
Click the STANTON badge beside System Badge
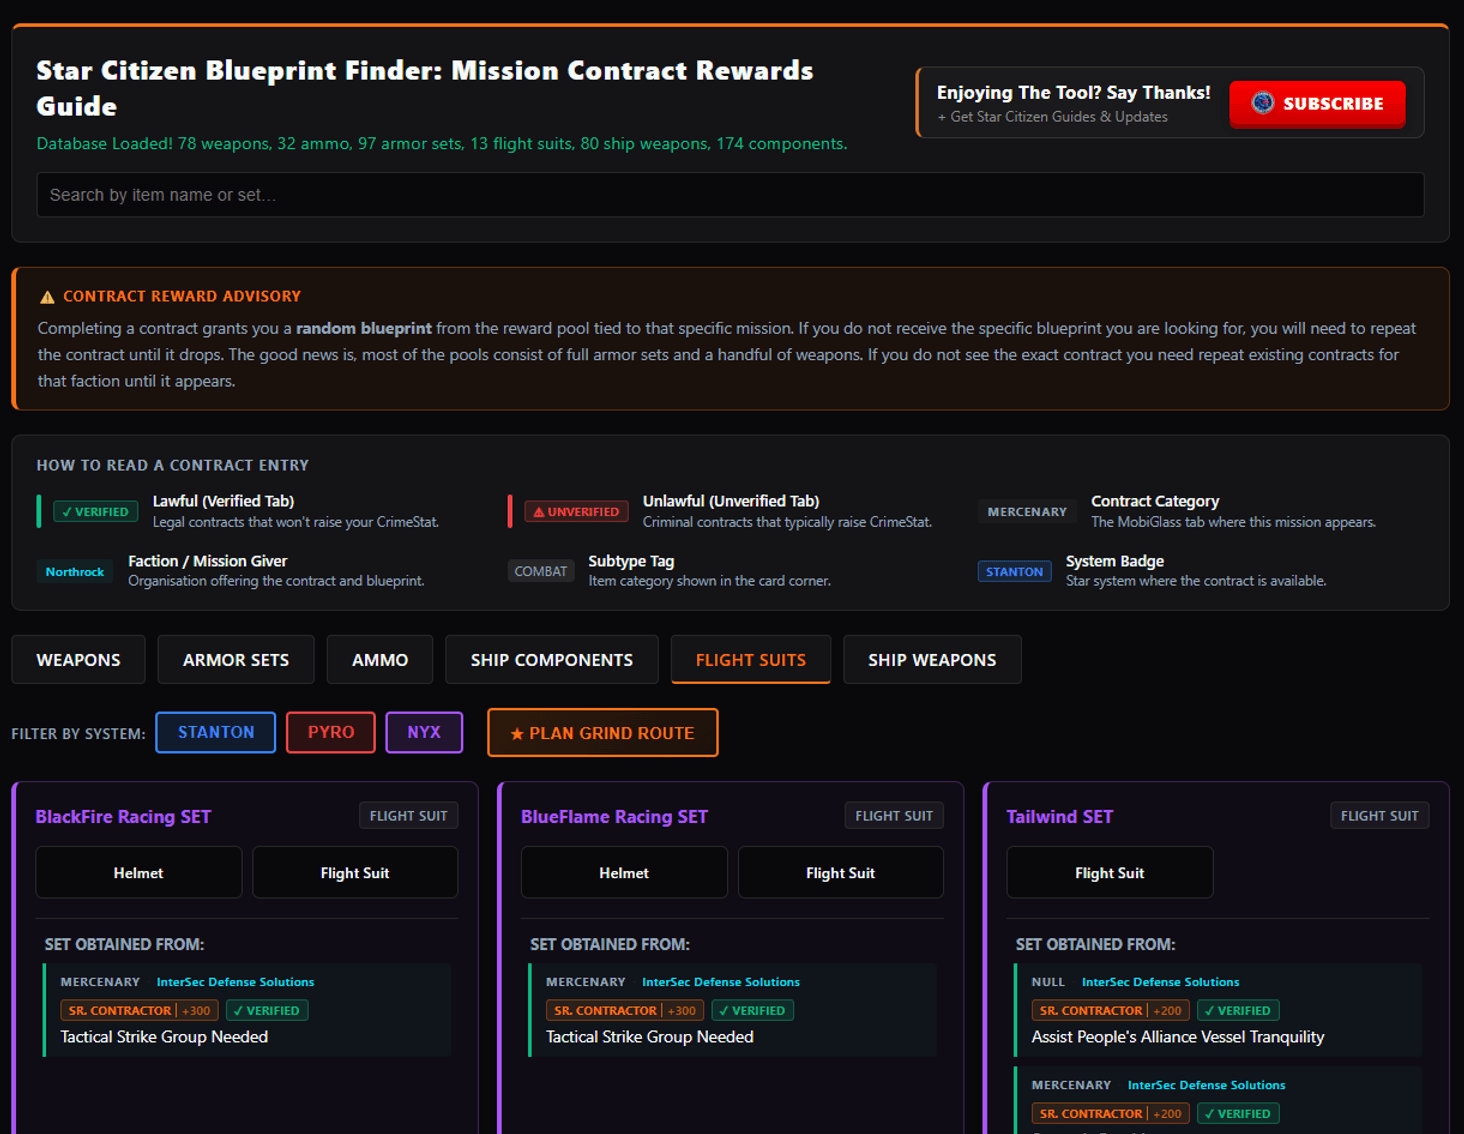coord(1014,572)
